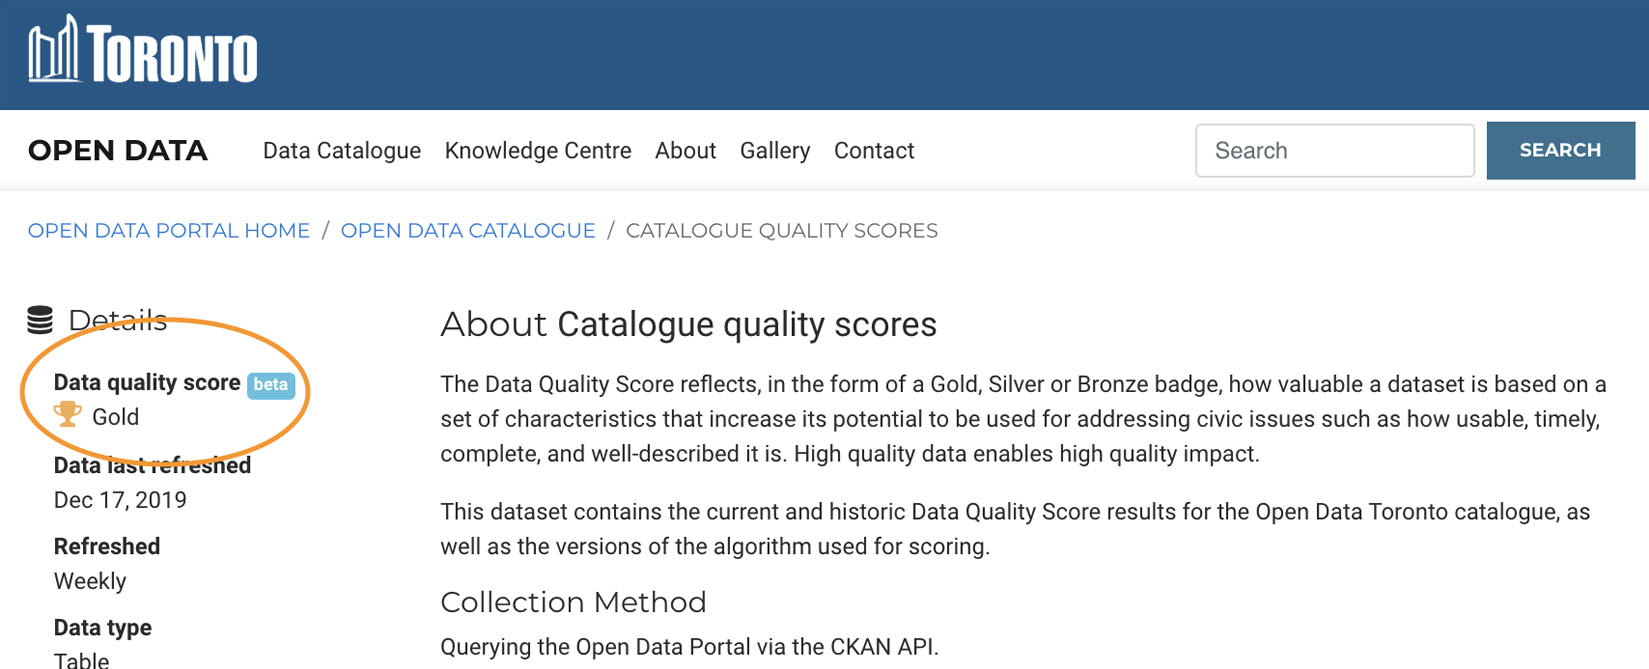Click the Toronto city logo
Screen dimensions: 1649x669
143,50
